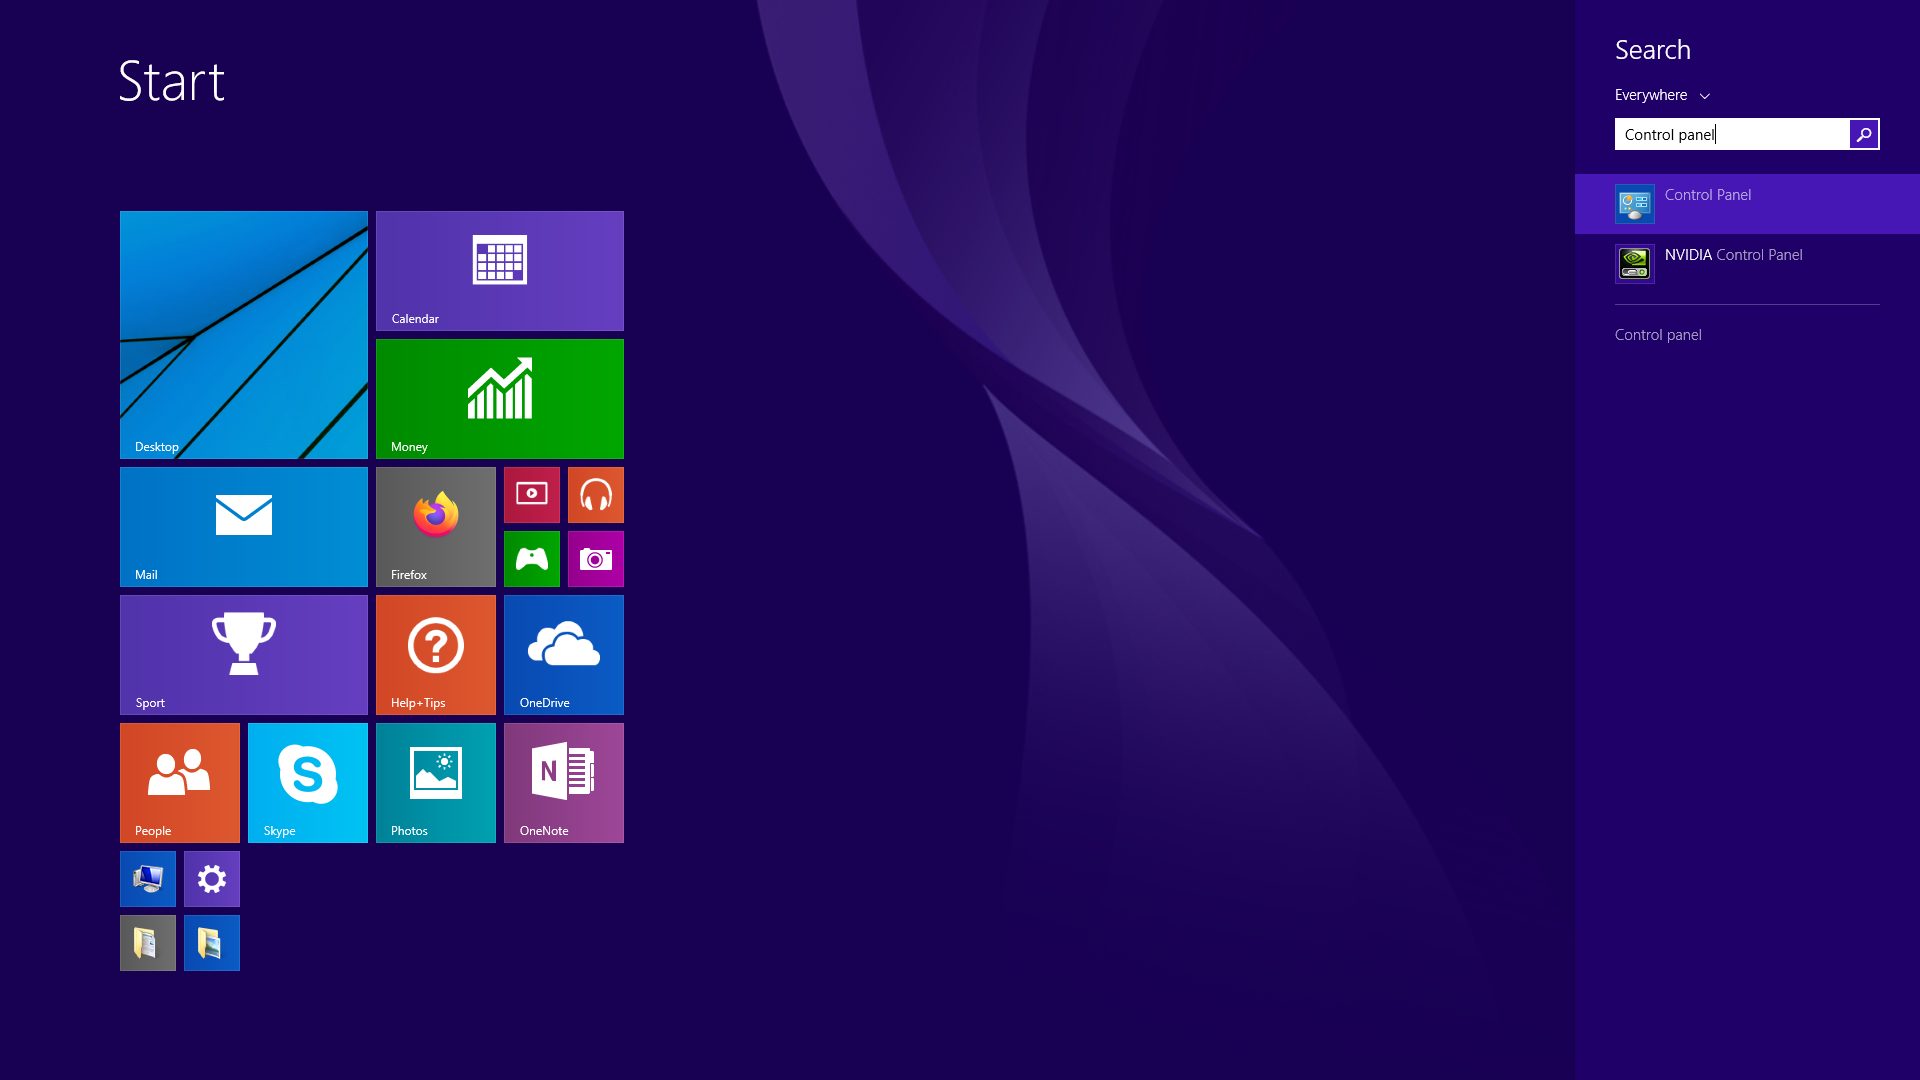Open the Help+Tips tile
This screenshot has height=1080, width=1920.
[x=435, y=654]
